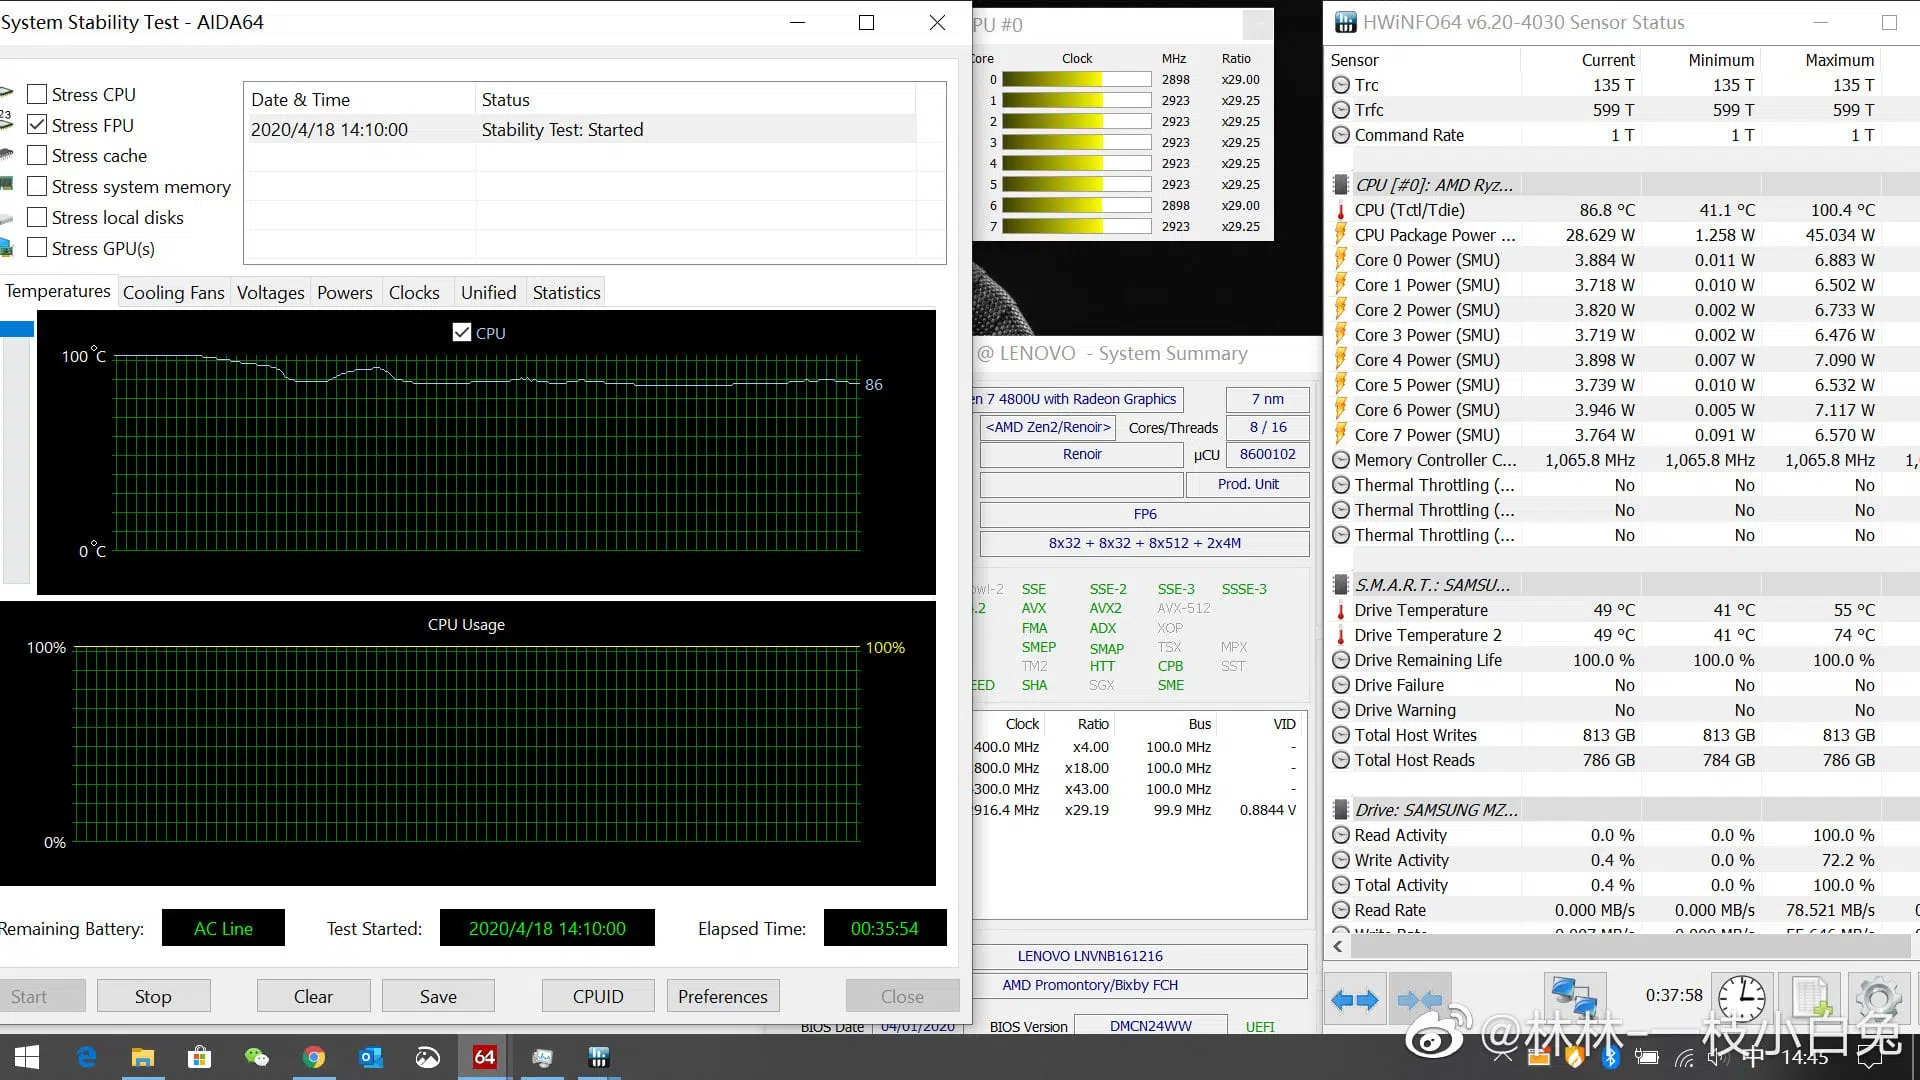Click the Stop button in AIDA64
Image resolution: width=1920 pixels, height=1080 pixels.
pos(153,996)
